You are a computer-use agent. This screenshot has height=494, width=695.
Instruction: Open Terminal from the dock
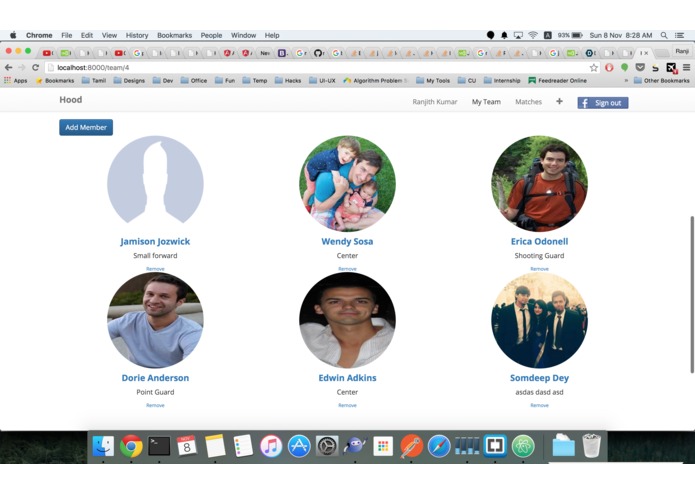159,446
